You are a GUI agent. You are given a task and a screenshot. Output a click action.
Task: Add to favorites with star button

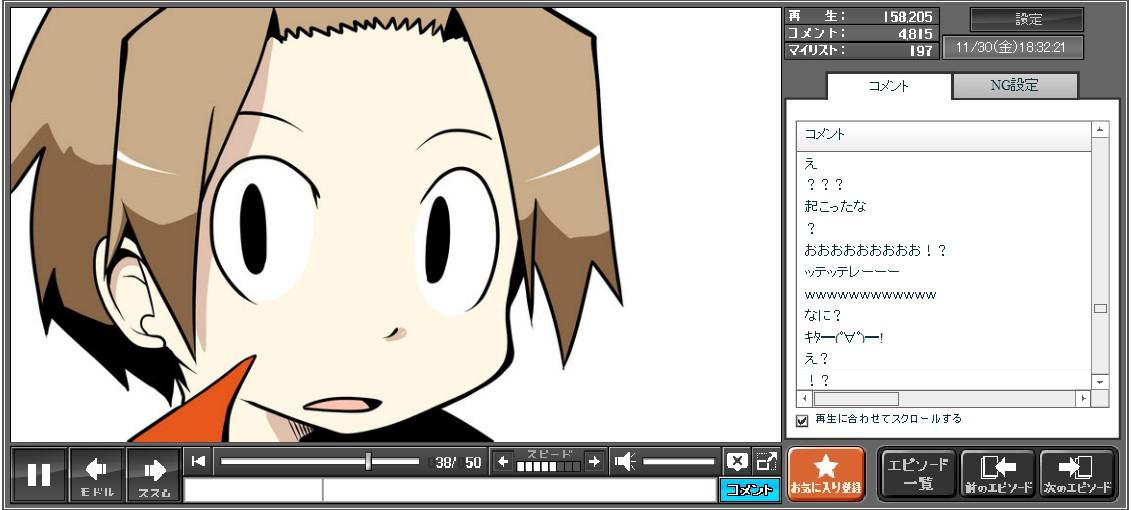click(826, 474)
